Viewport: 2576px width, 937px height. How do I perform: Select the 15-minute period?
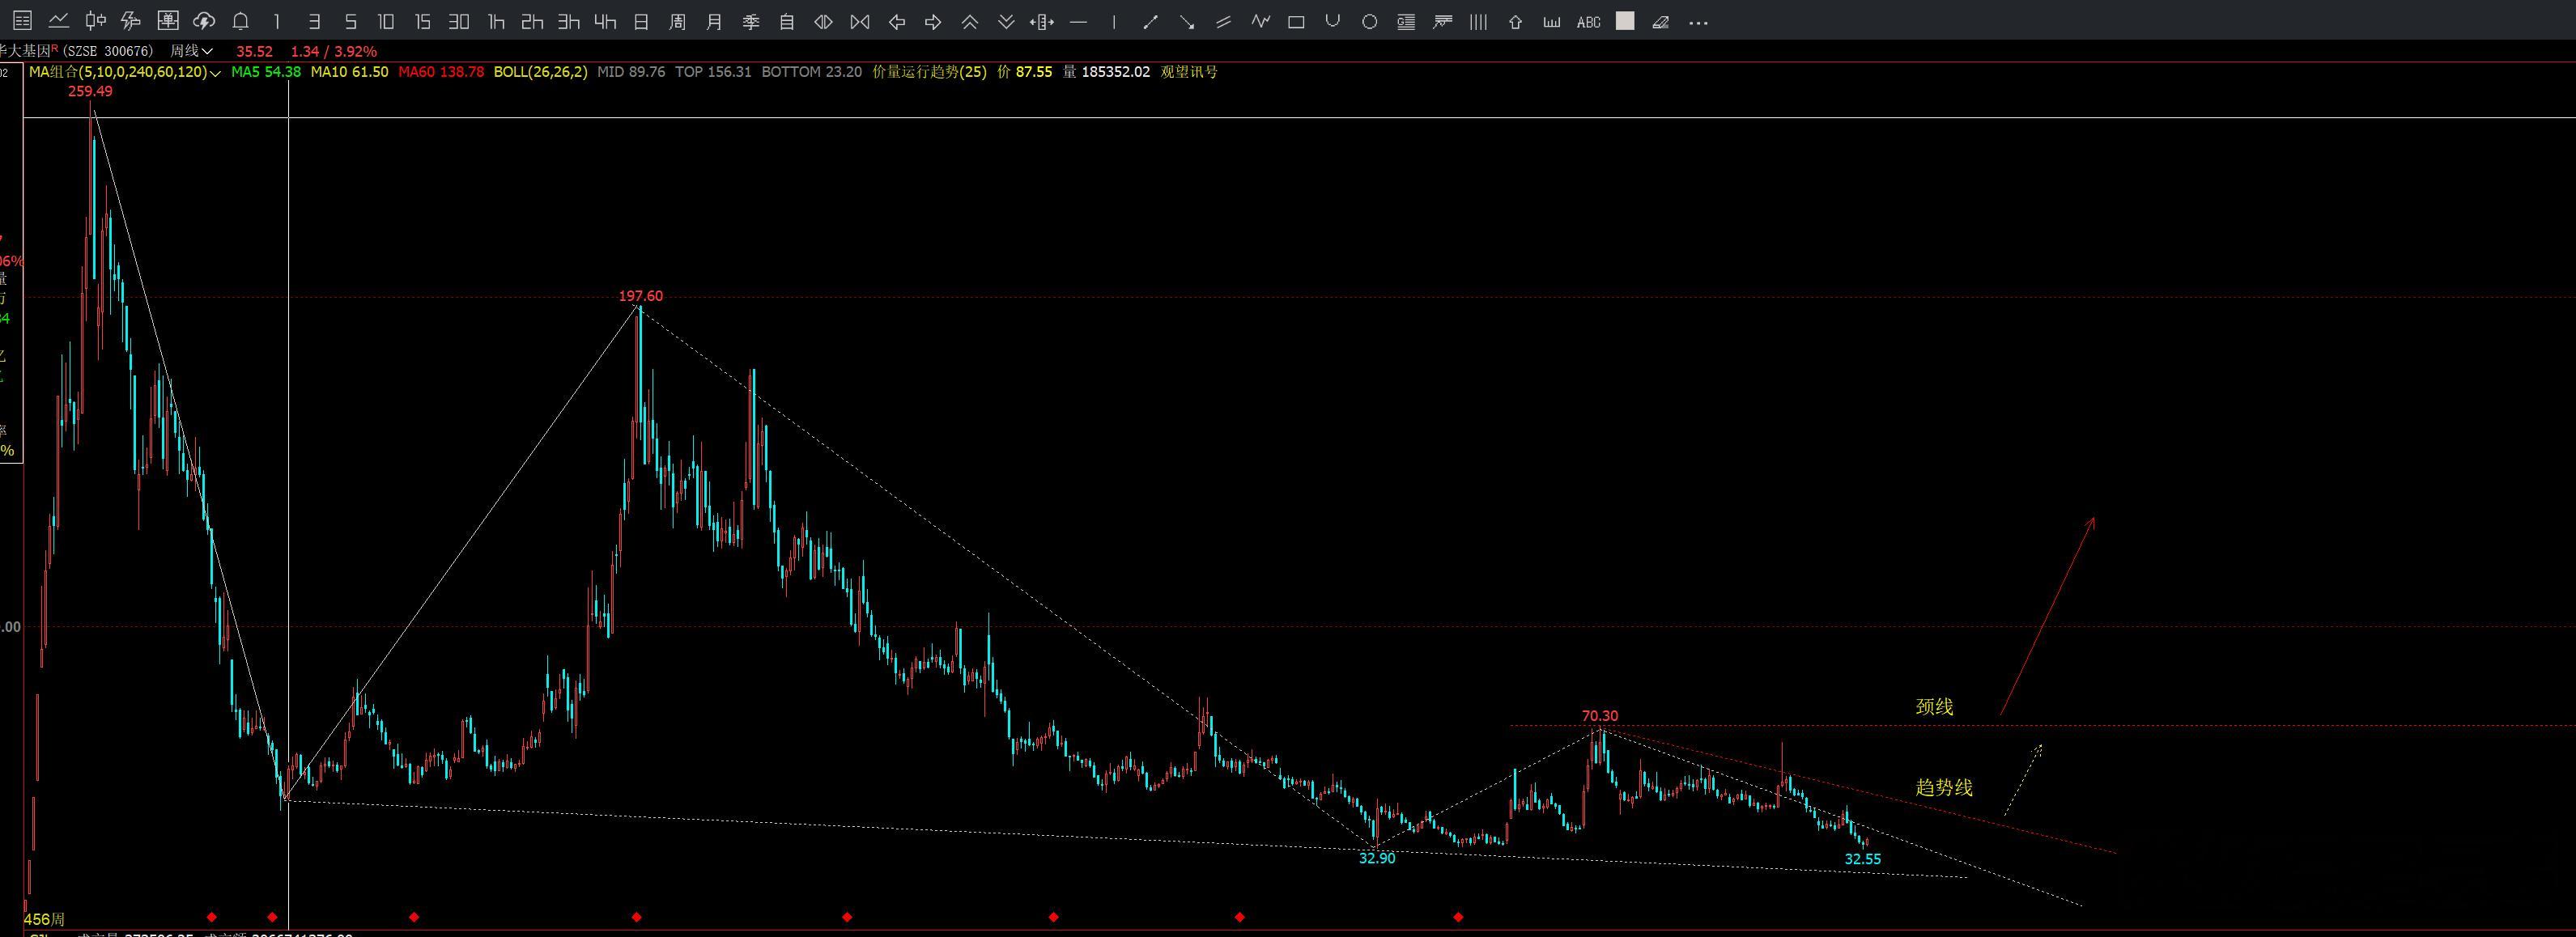click(x=422, y=21)
